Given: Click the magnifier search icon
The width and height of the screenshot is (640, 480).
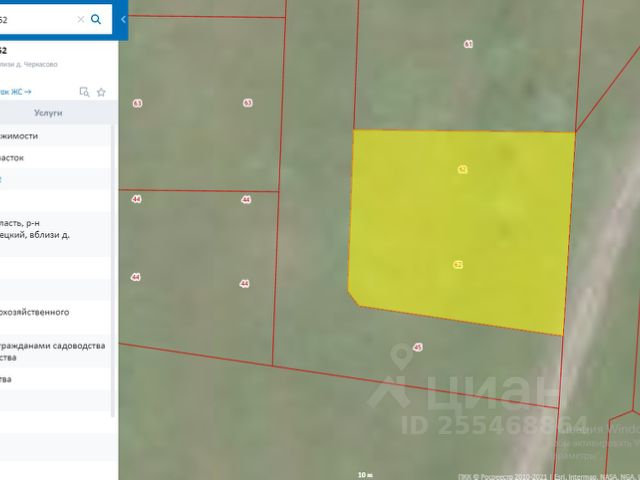Looking at the screenshot, I should 96,19.
